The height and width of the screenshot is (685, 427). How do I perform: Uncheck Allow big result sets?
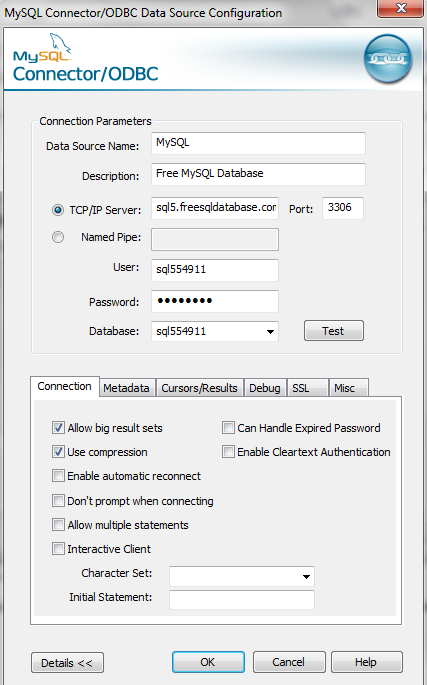pos(58,428)
